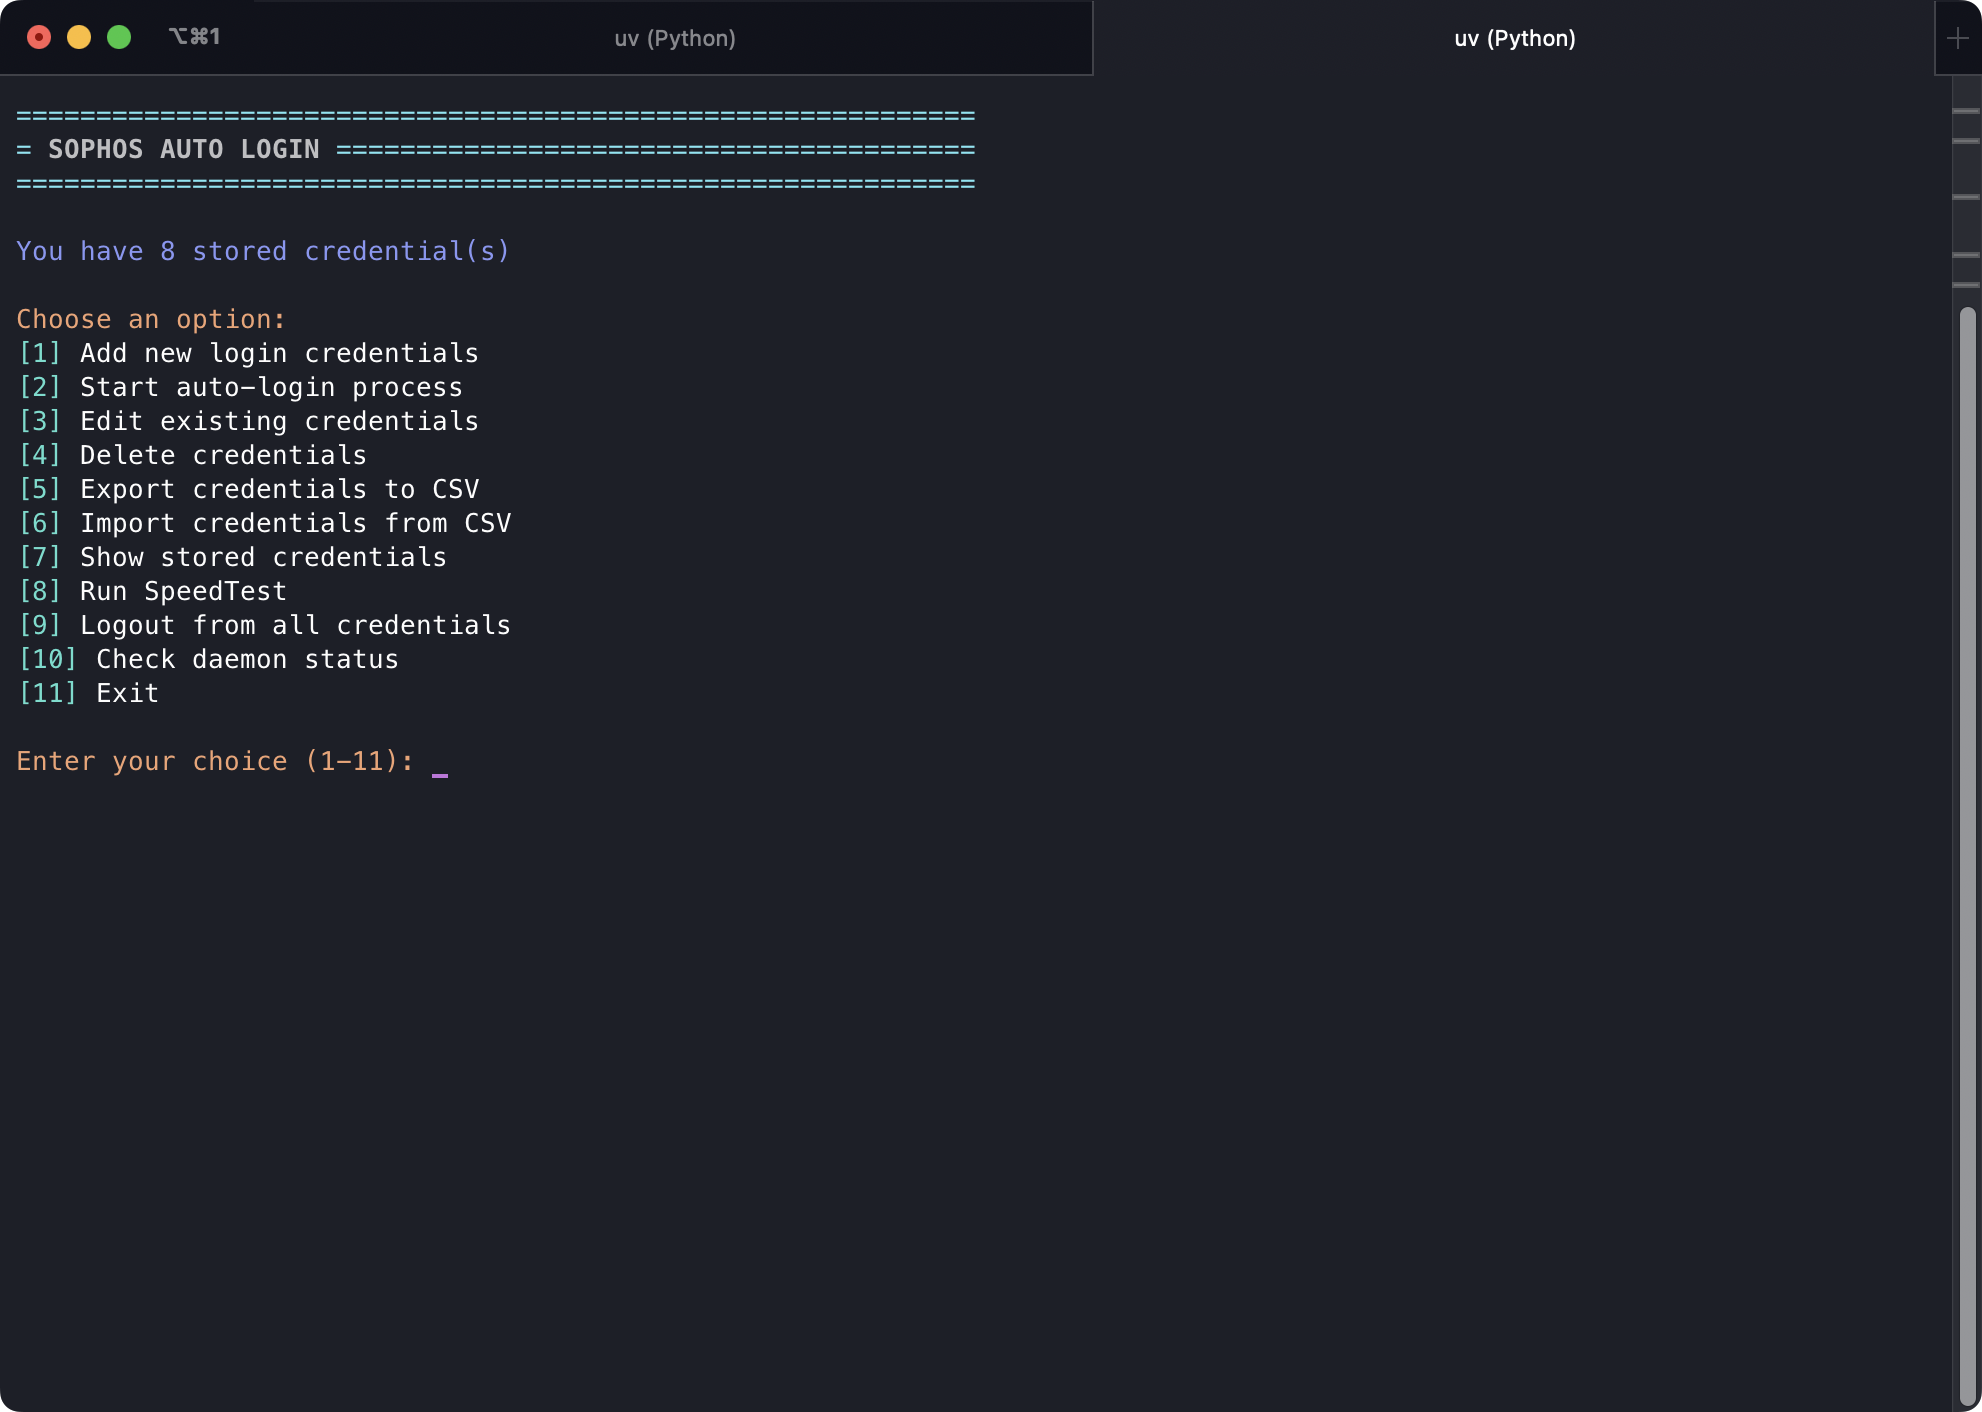1982x1412 pixels.
Task: Click option [4] Delete credentials
Action: [x=191, y=455]
